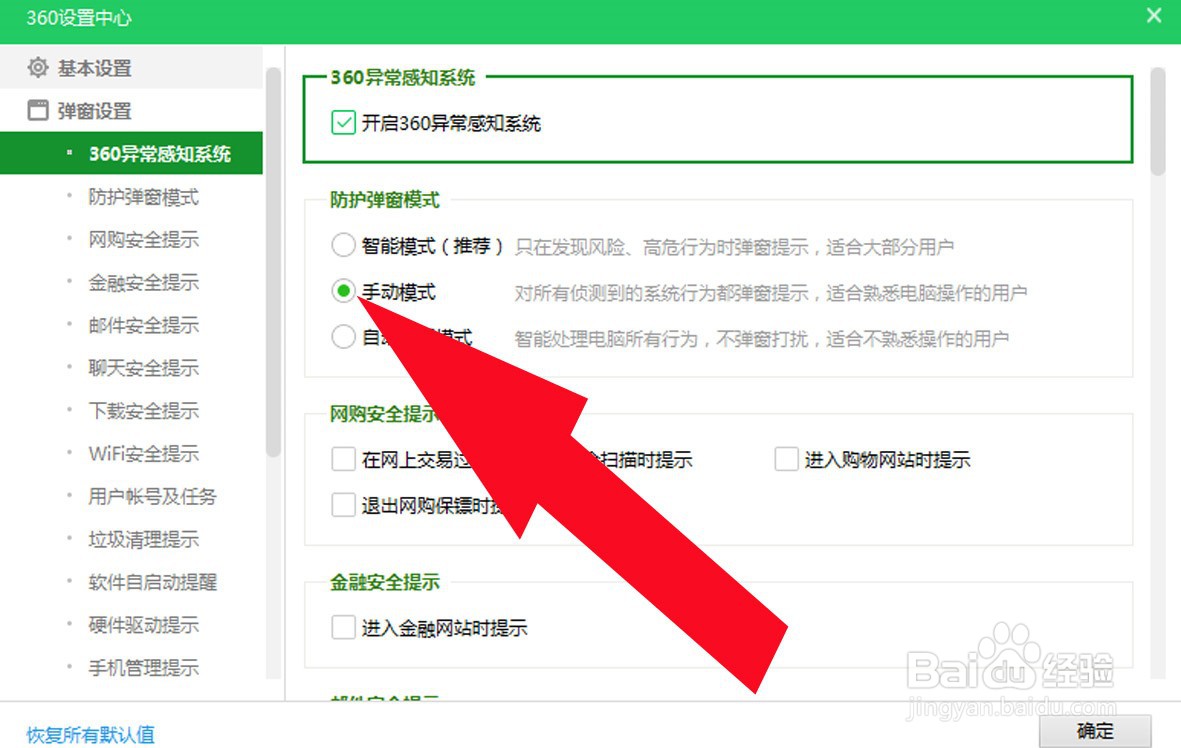Go to 网购安全提示 in the sidebar

143,240
